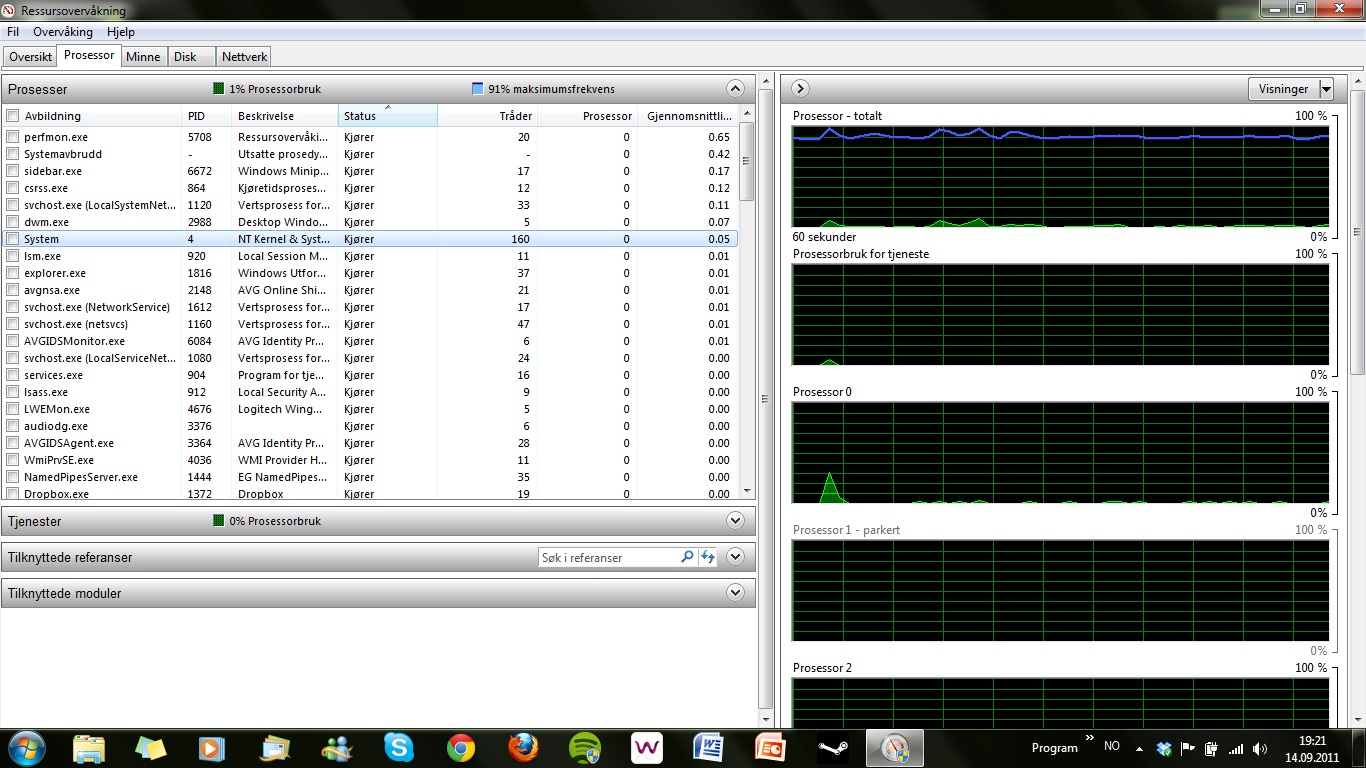The image size is (1366, 768).
Task: Switch to the Minne tab
Action: pos(143,57)
